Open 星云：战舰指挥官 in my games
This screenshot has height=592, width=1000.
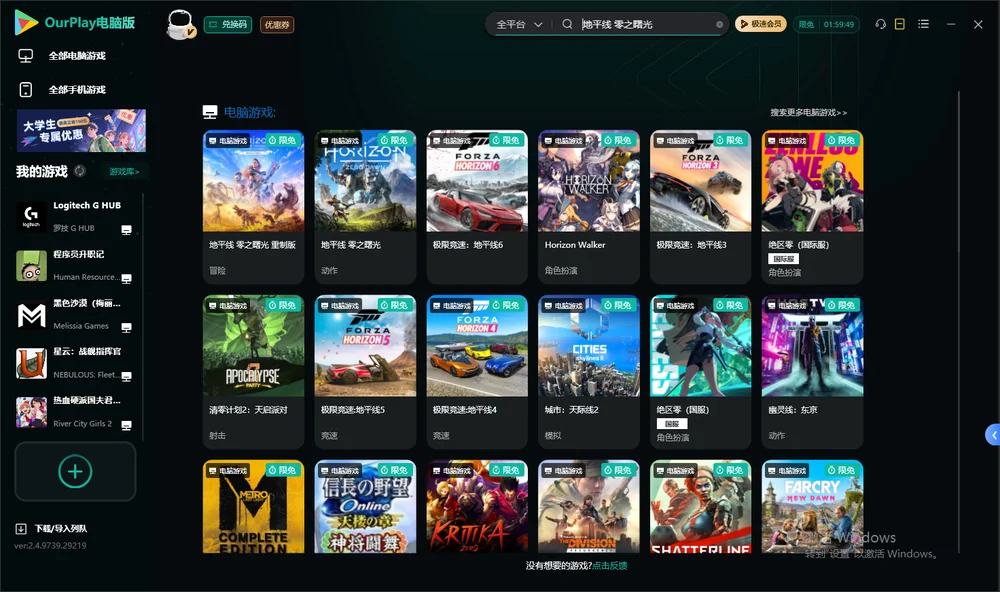pos(75,364)
